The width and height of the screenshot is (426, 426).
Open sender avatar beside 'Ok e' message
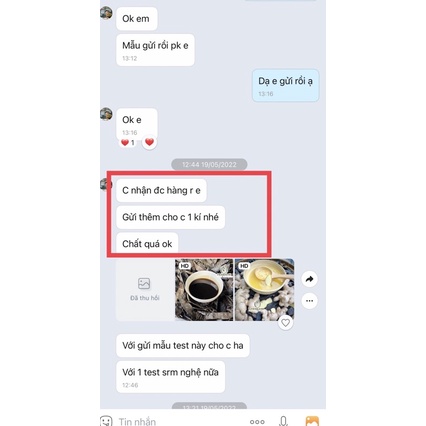(106, 114)
